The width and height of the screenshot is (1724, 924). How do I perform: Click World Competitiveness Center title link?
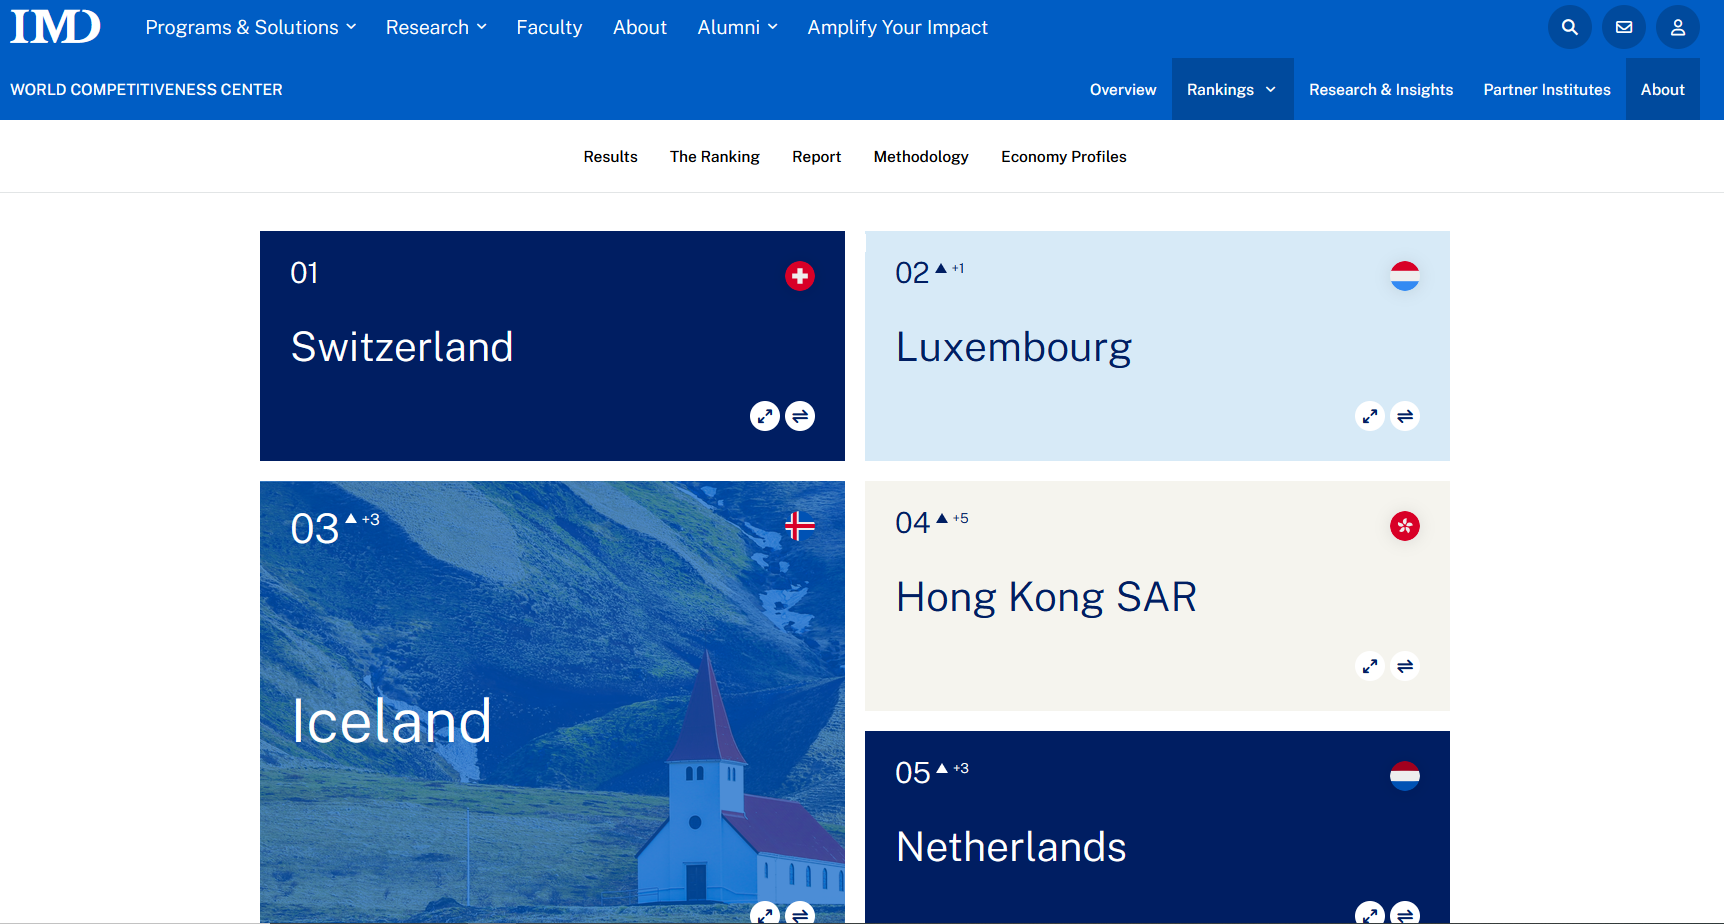(146, 89)
